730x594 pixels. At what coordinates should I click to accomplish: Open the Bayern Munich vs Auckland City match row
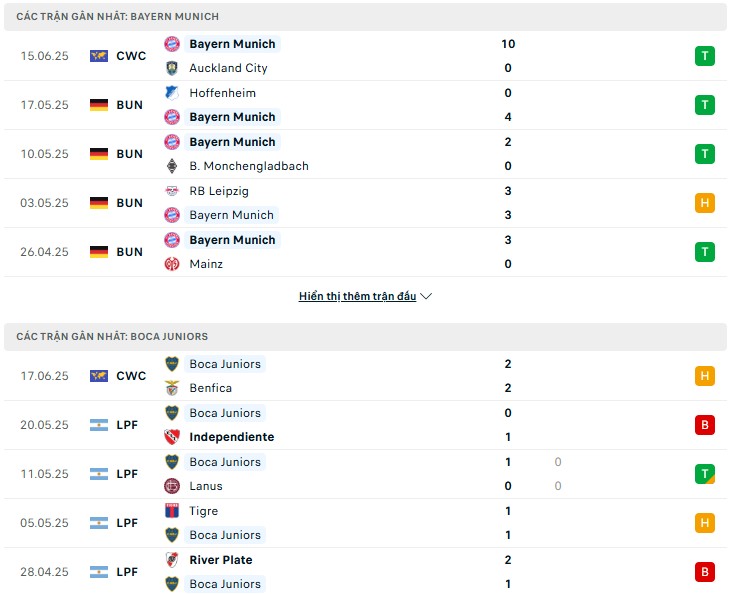365,56
